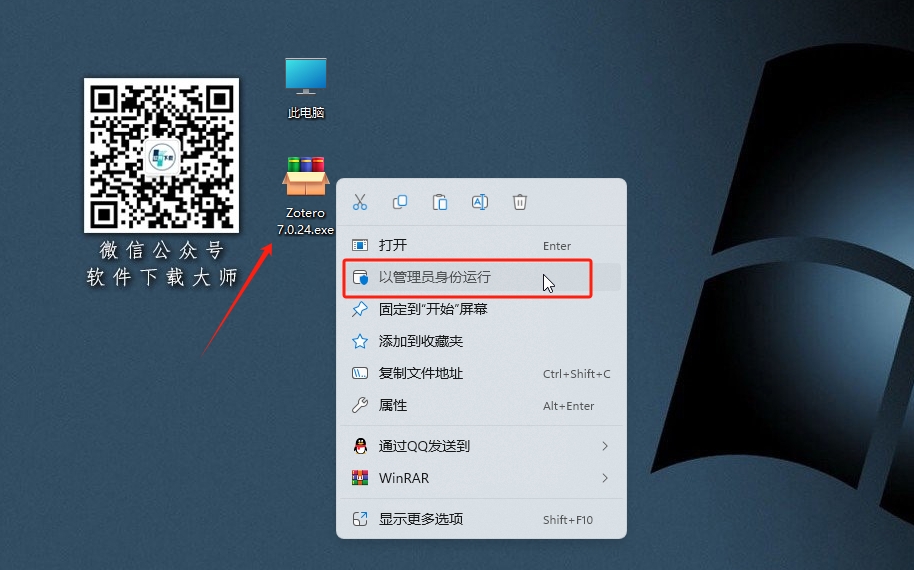Choose 显示更多选项 menu entry
The image size is (914, 570).
pyautogui.click(x=481, y=519)
